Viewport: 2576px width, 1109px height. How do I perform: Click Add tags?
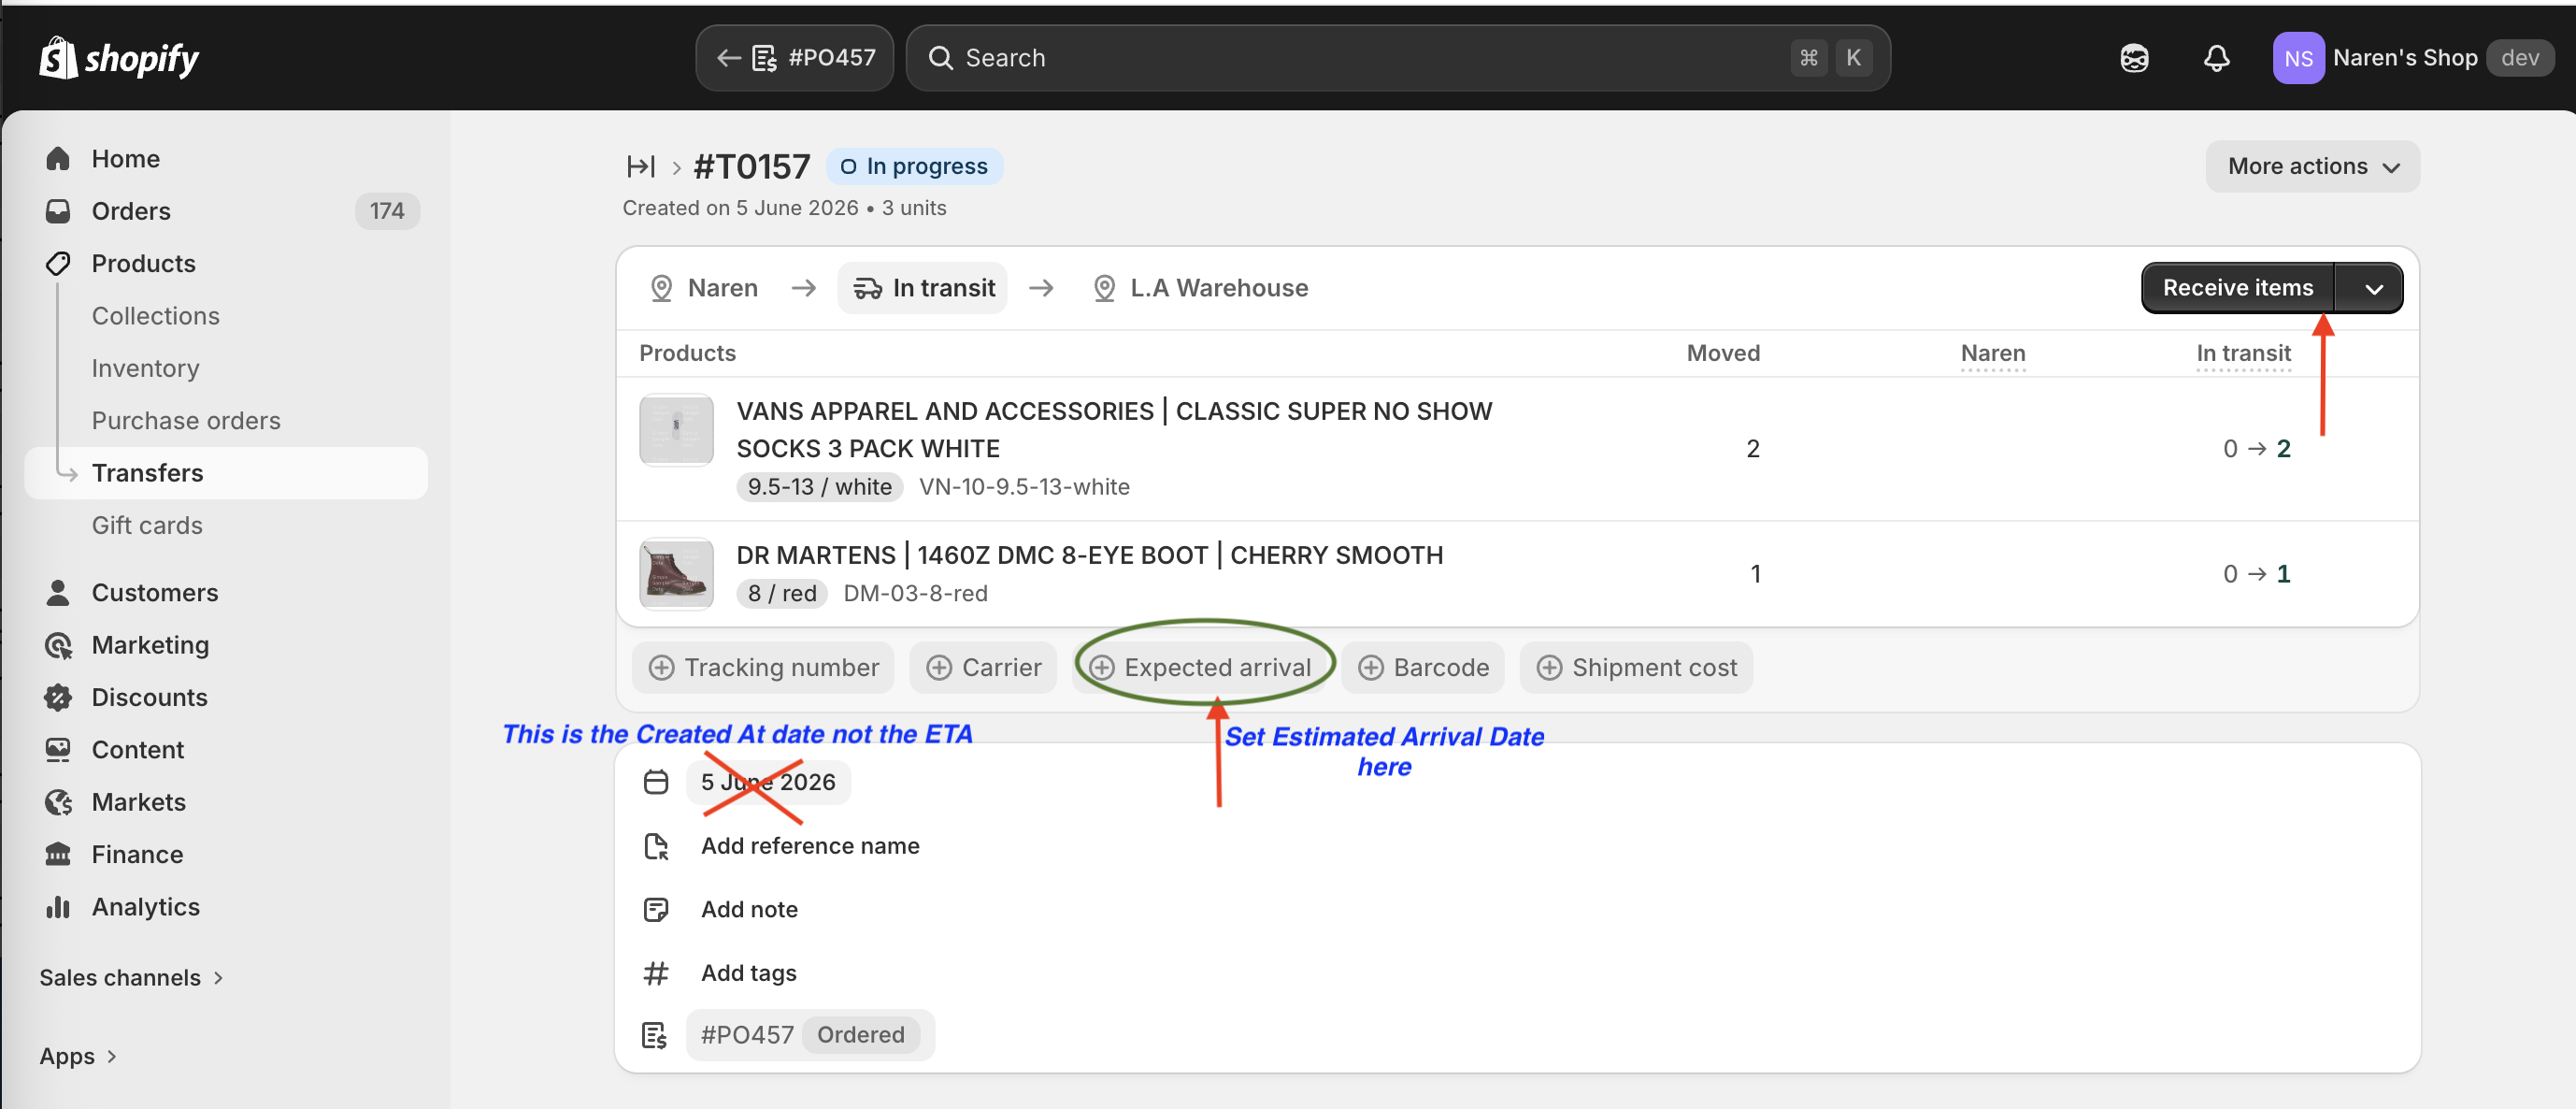pyautogui.click(x=748, y=973)
